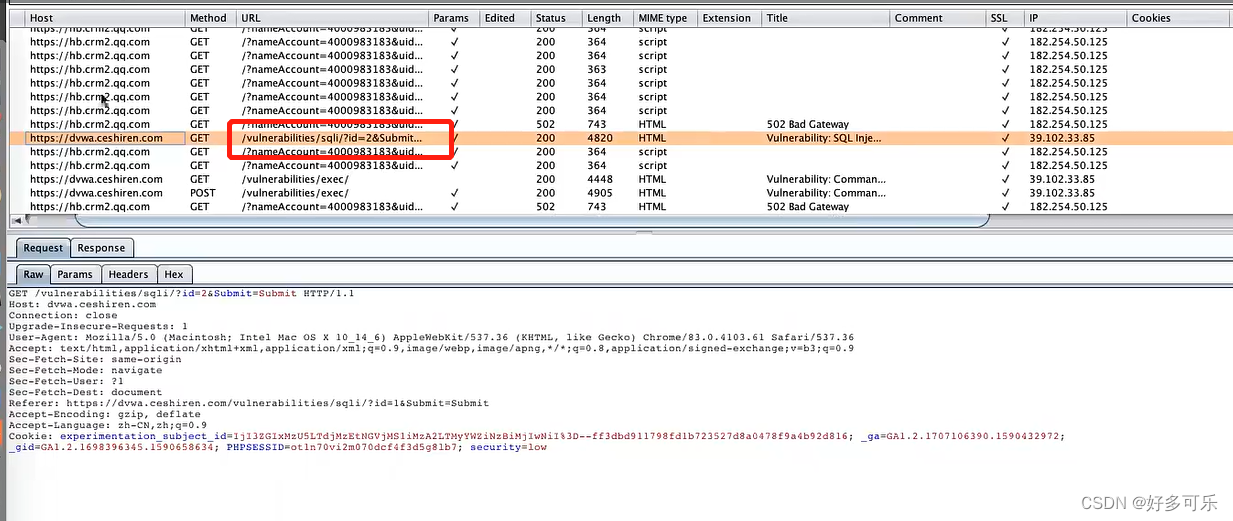
Task: Switch to the Response tab
Action: coord(101,248)
